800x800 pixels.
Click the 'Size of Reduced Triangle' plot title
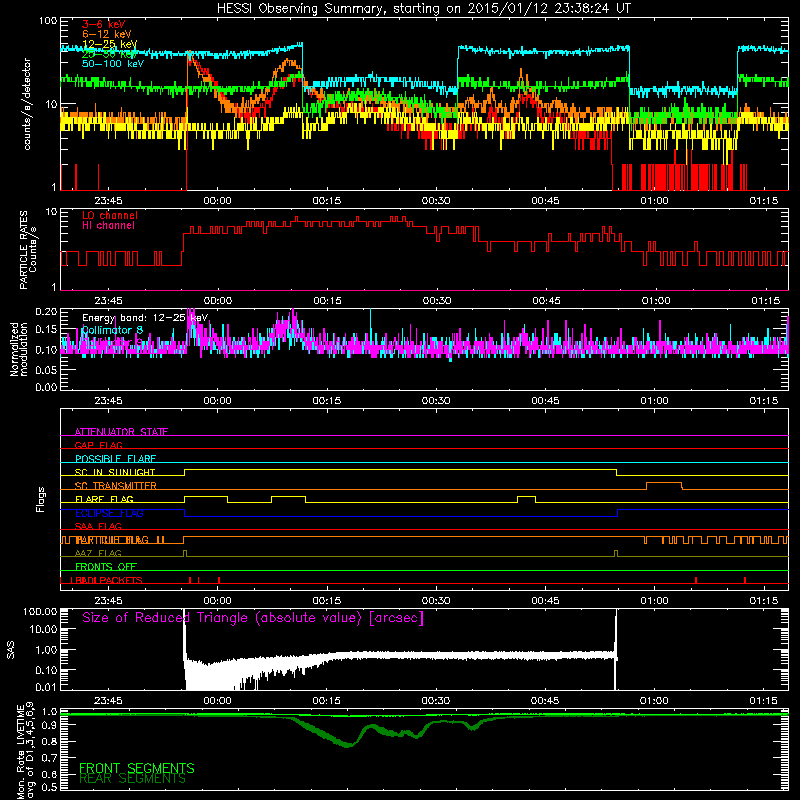[x=253, y=618]
